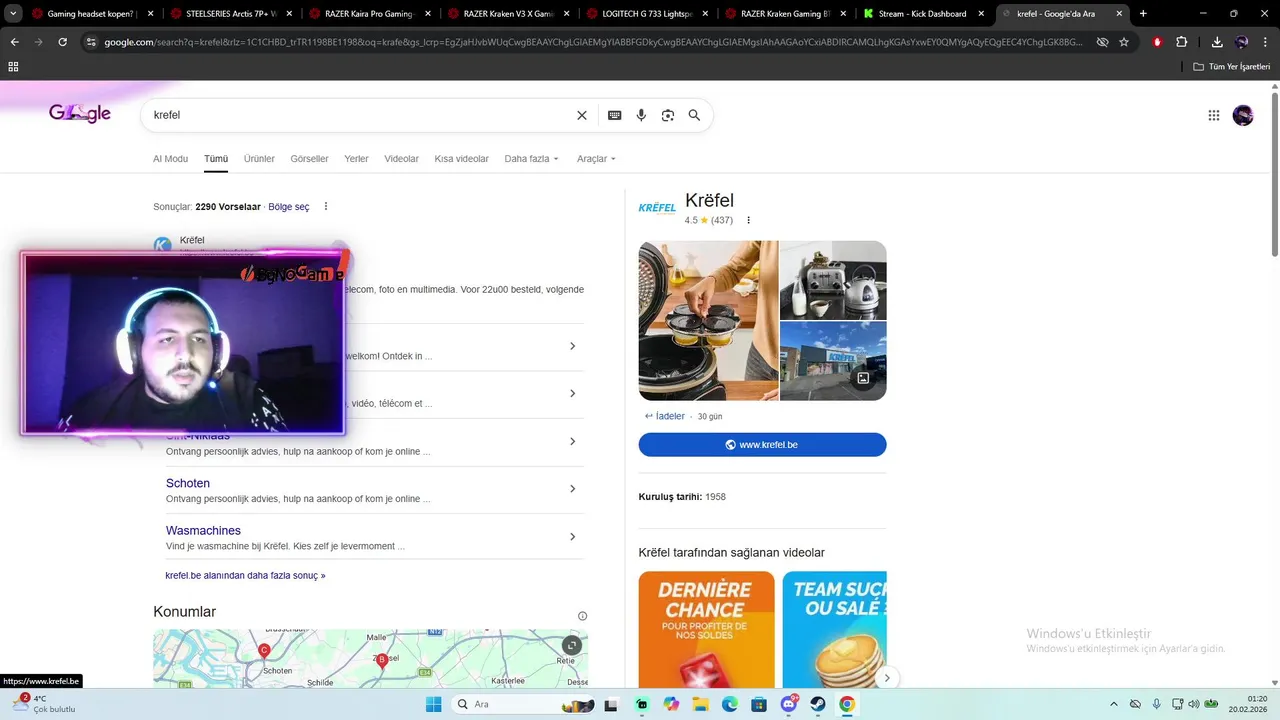
Task: View more photos of Krëfel
Action: [x=863, y=378]
